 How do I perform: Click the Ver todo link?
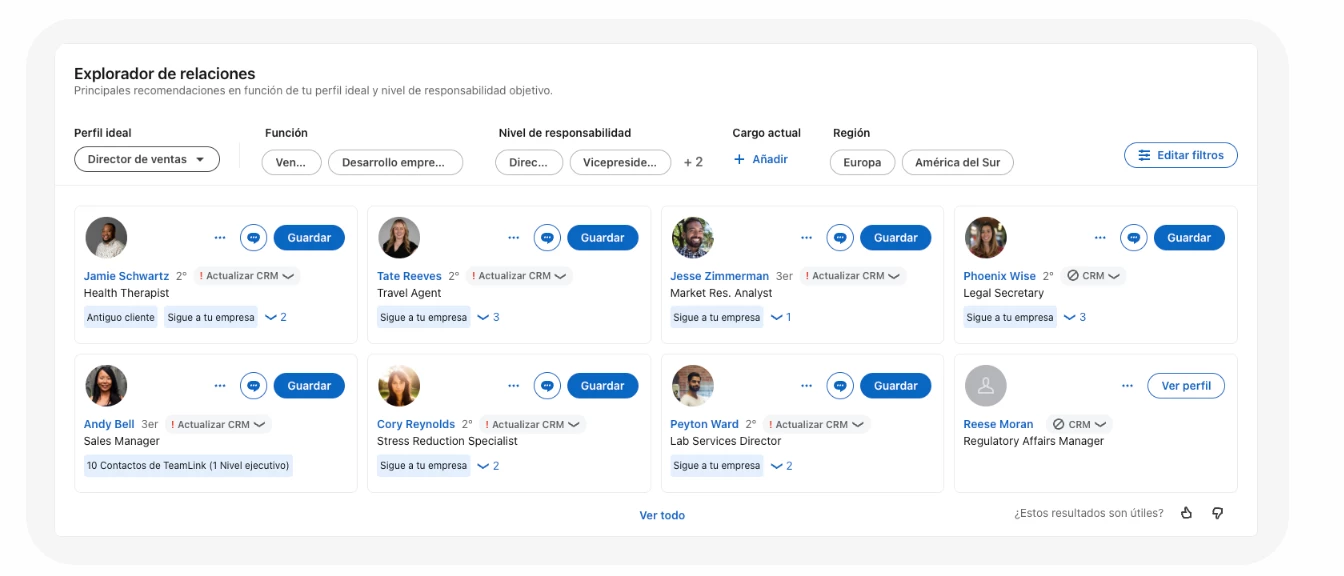[662, 515]
